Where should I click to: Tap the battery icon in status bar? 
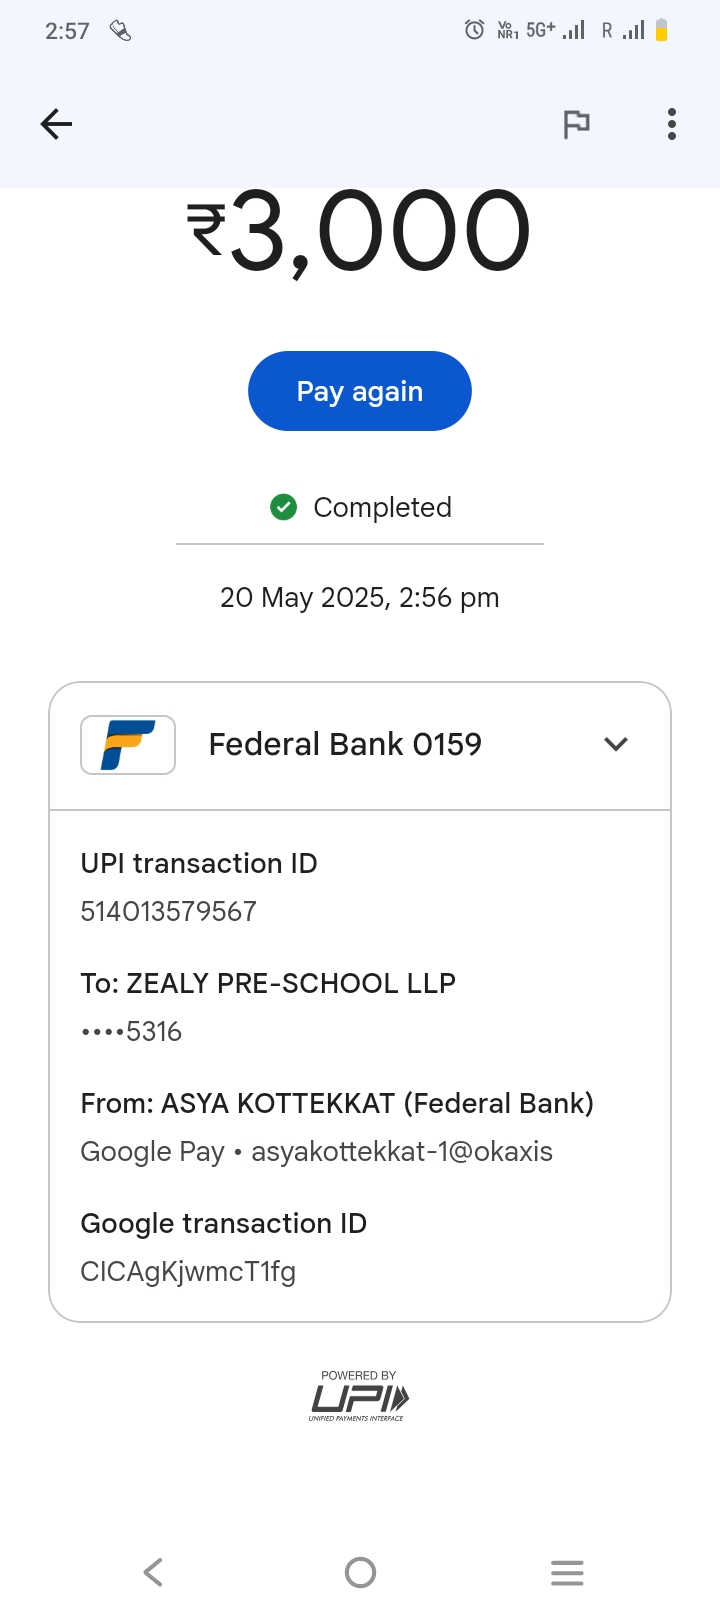point(661,30)
